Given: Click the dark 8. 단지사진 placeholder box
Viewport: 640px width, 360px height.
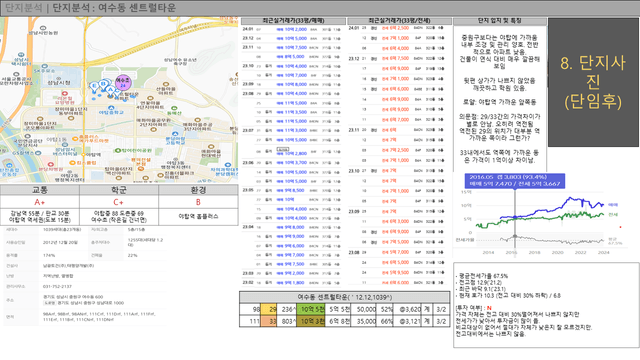Looking at the screenshot, I should [593, 82].
